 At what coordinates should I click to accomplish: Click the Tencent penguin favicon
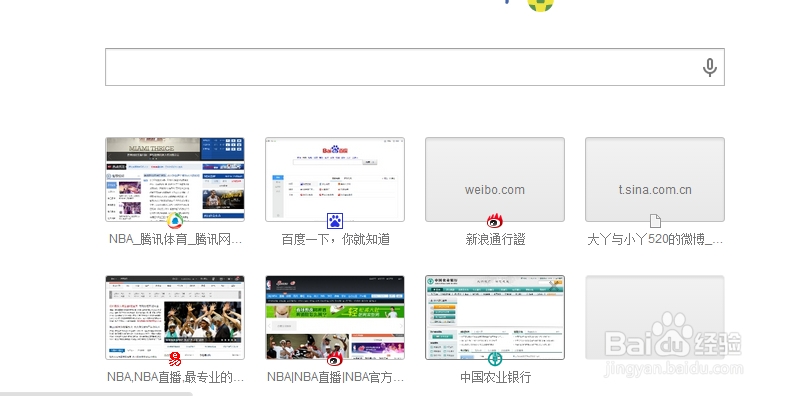pyautogui.click(x=175, y=220)
